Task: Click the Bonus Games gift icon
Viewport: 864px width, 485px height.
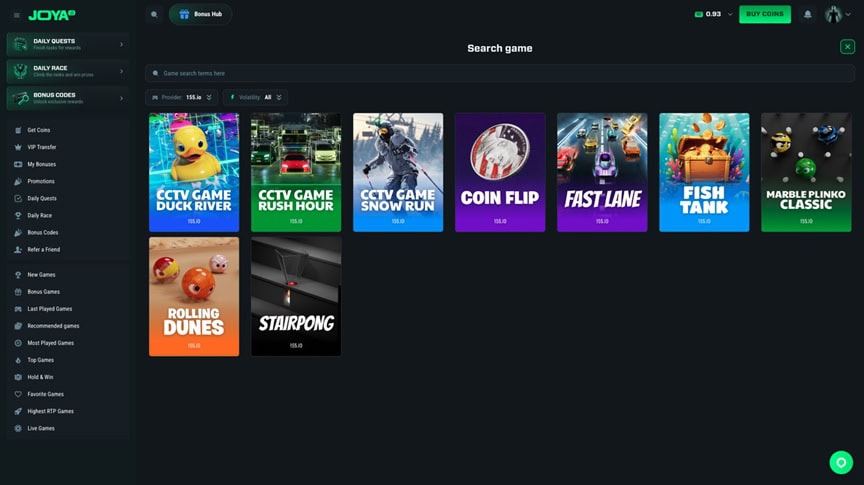Action: 18,292
